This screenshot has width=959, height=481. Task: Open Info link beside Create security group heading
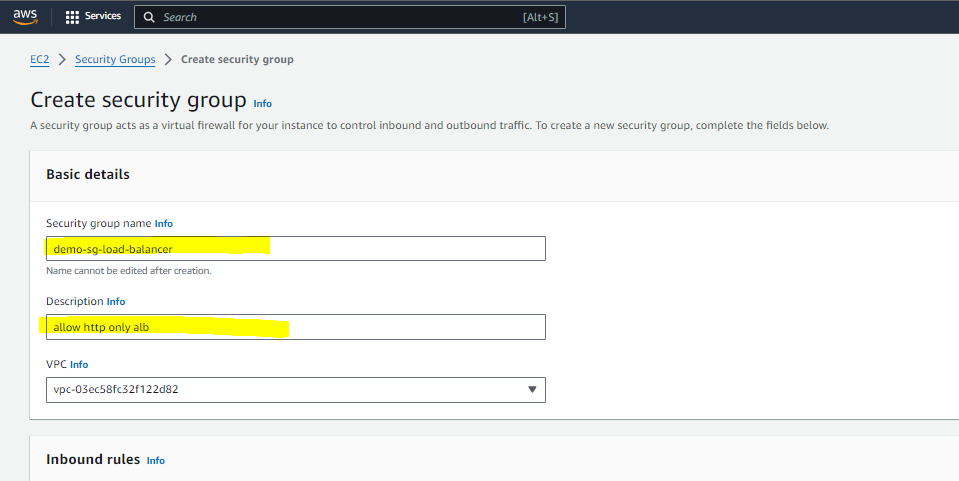pyautogui.click(x=262, y=103)
